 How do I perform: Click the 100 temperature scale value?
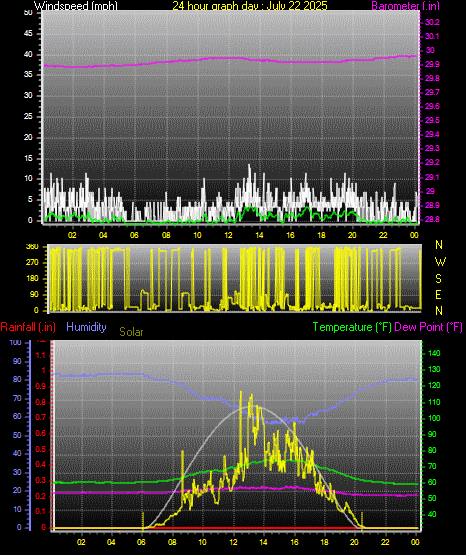point(434,418)
